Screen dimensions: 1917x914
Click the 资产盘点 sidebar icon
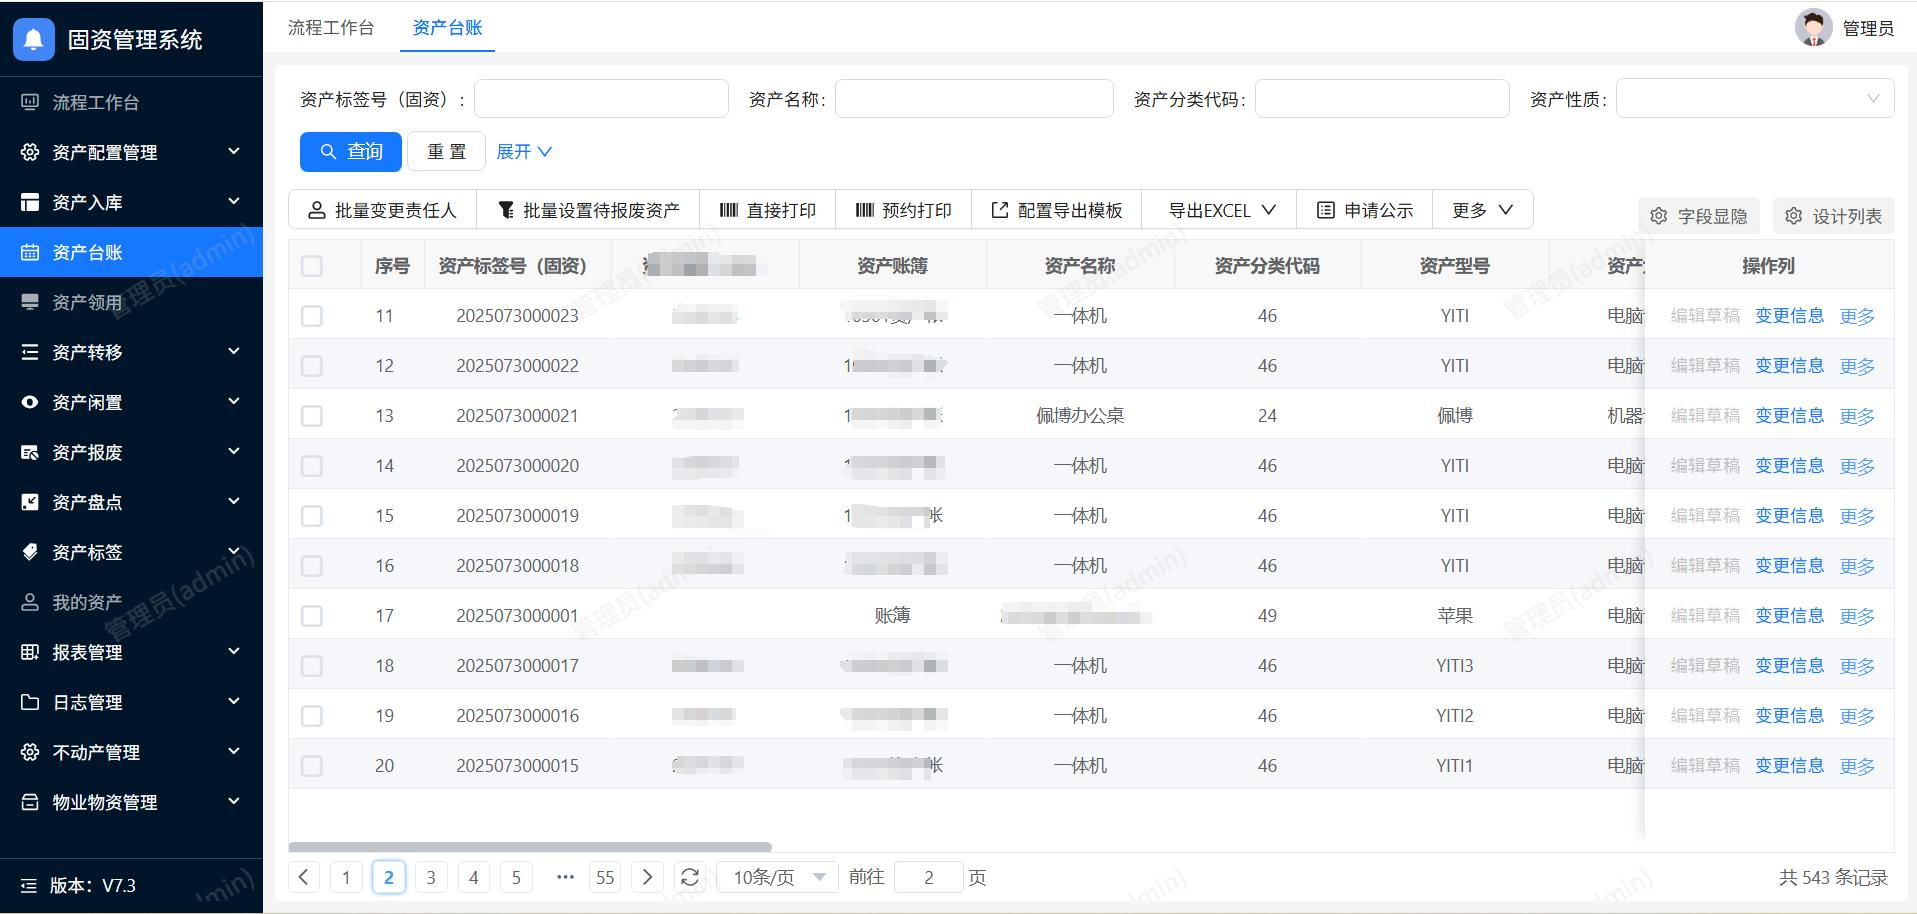pos(30,502)
